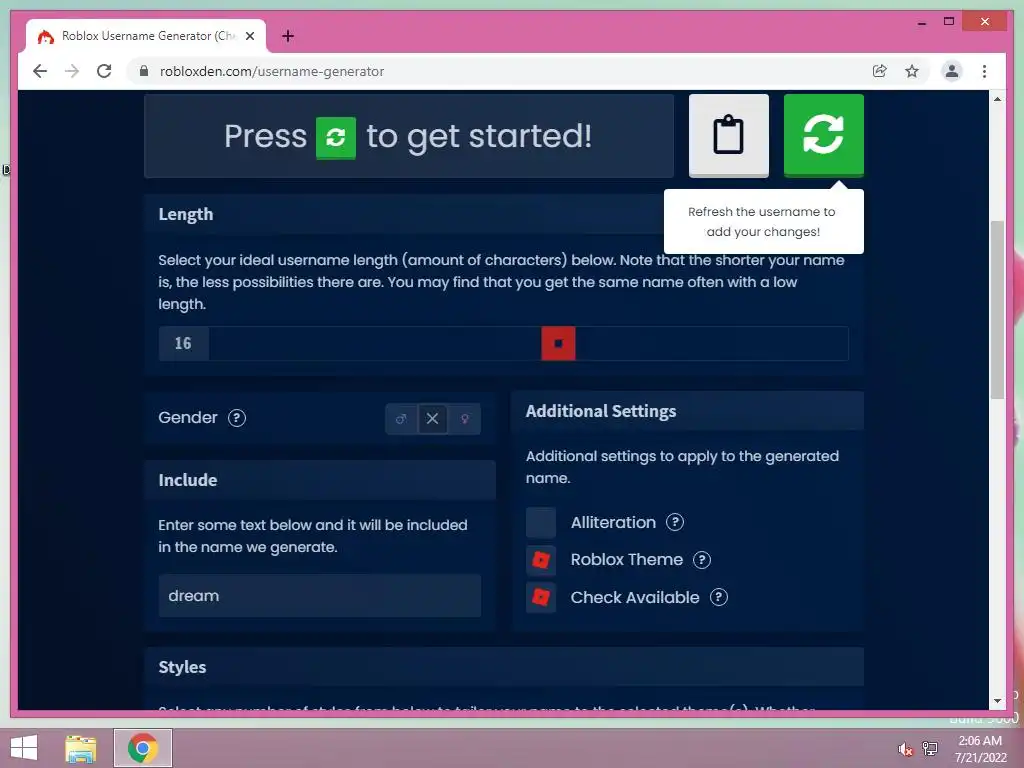Open the Roblox Theme help icon
Image resolution: width=1024 pixels, height=768 pixels.
coord(702,560)
